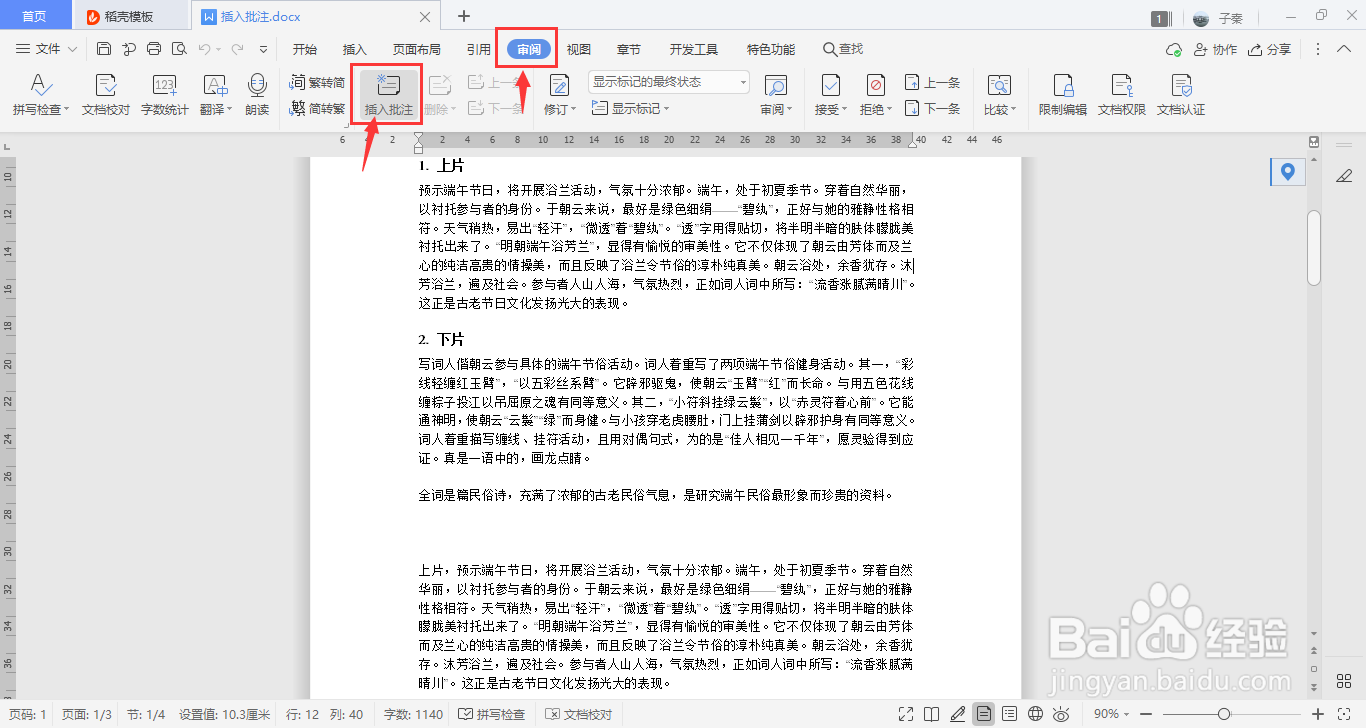Click the 翻译 translate icon
This screenshot has height=728, width=1366.
(x=214, y=86)
